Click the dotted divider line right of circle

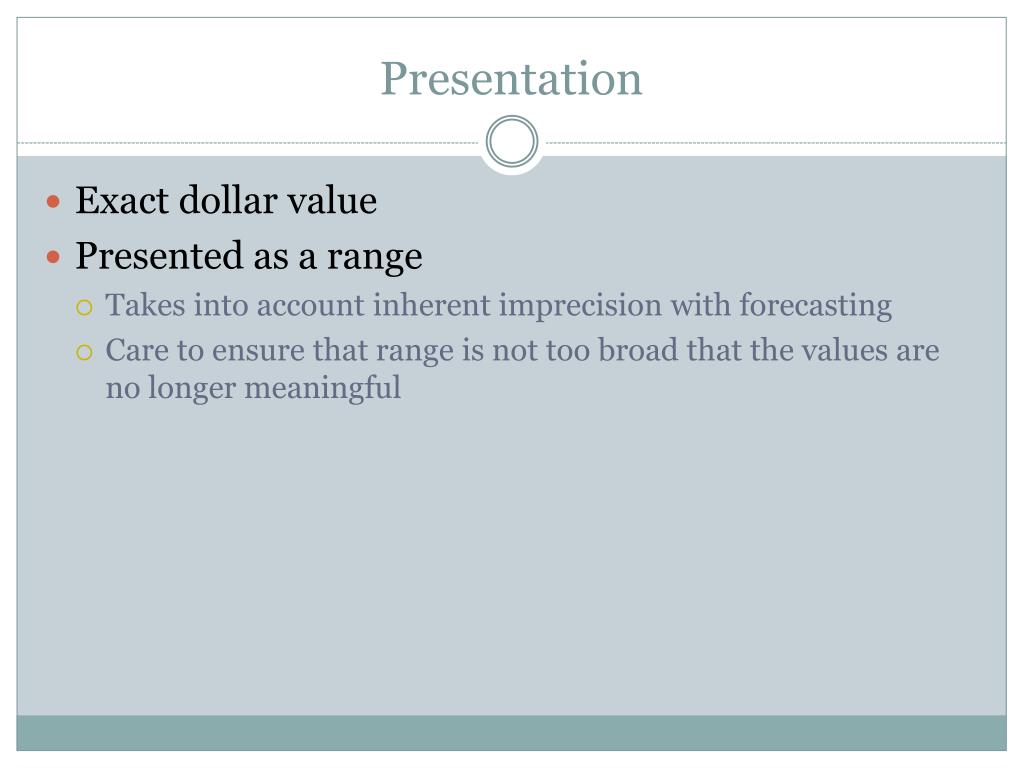pyautogui.click(x=776, y=142)
